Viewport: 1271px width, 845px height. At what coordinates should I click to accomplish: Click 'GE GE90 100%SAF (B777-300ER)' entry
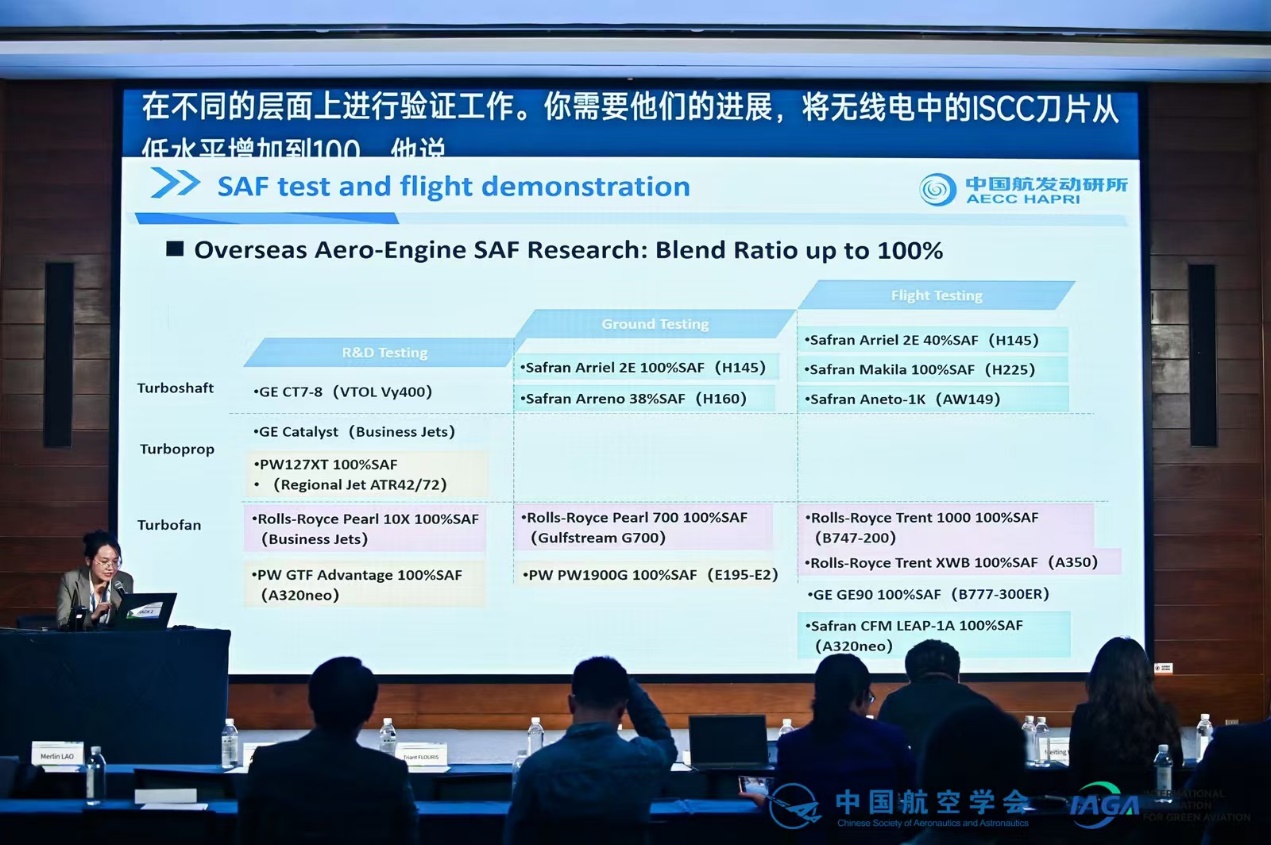point(928,594)
